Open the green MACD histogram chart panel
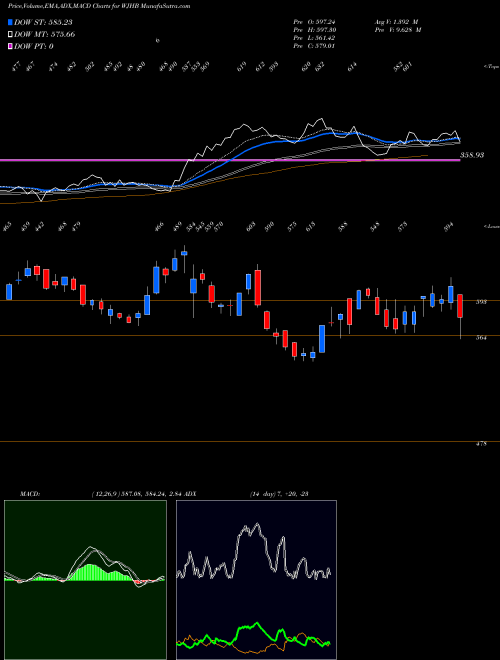Screen dimensions: 500x660 tap(85, 580)
